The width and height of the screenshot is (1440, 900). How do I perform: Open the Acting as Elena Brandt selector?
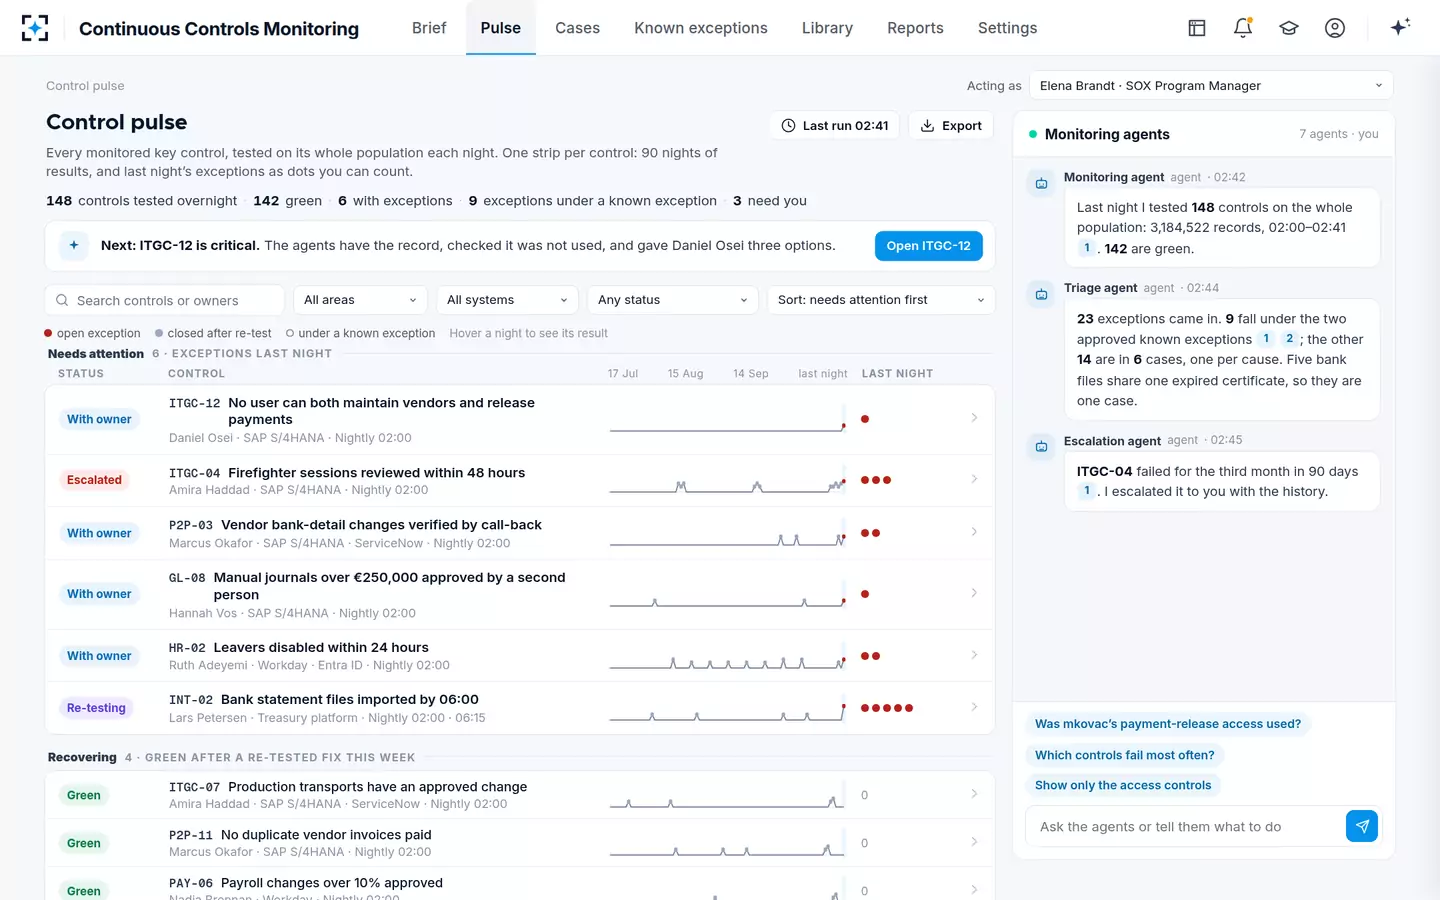[1211, 86]
